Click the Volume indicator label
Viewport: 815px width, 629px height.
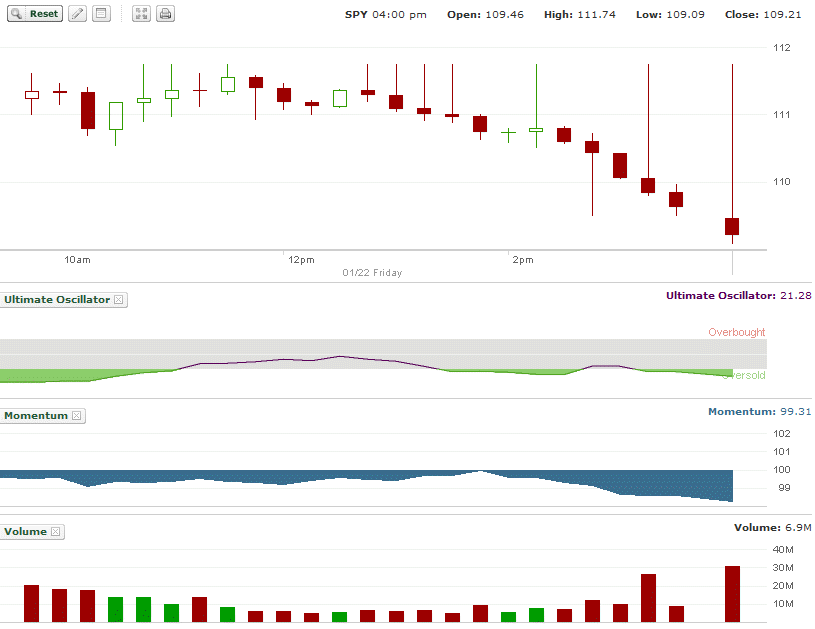(25, 532)
